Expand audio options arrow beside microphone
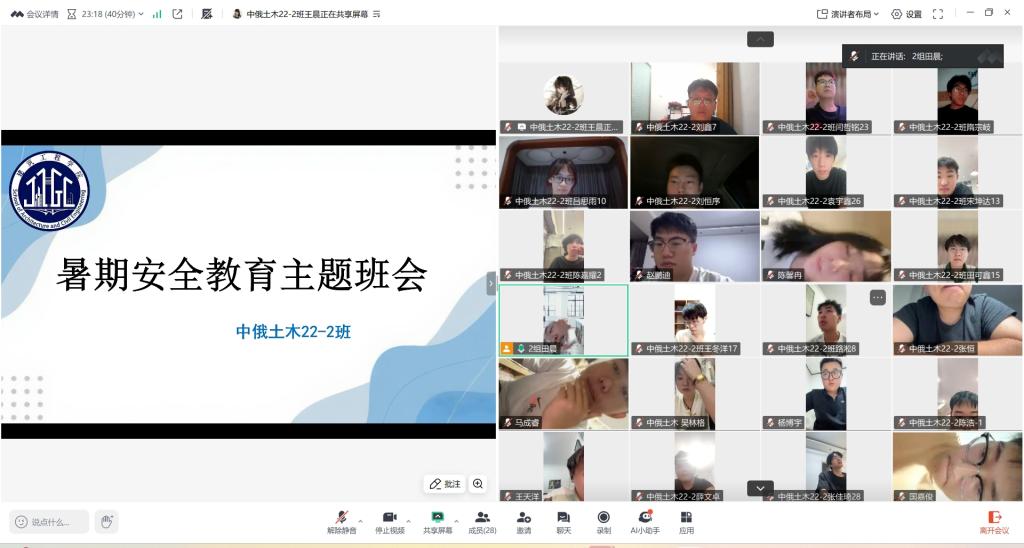Image resolution: width=1024 pixels, height=548 pixels. pos(360,521)
